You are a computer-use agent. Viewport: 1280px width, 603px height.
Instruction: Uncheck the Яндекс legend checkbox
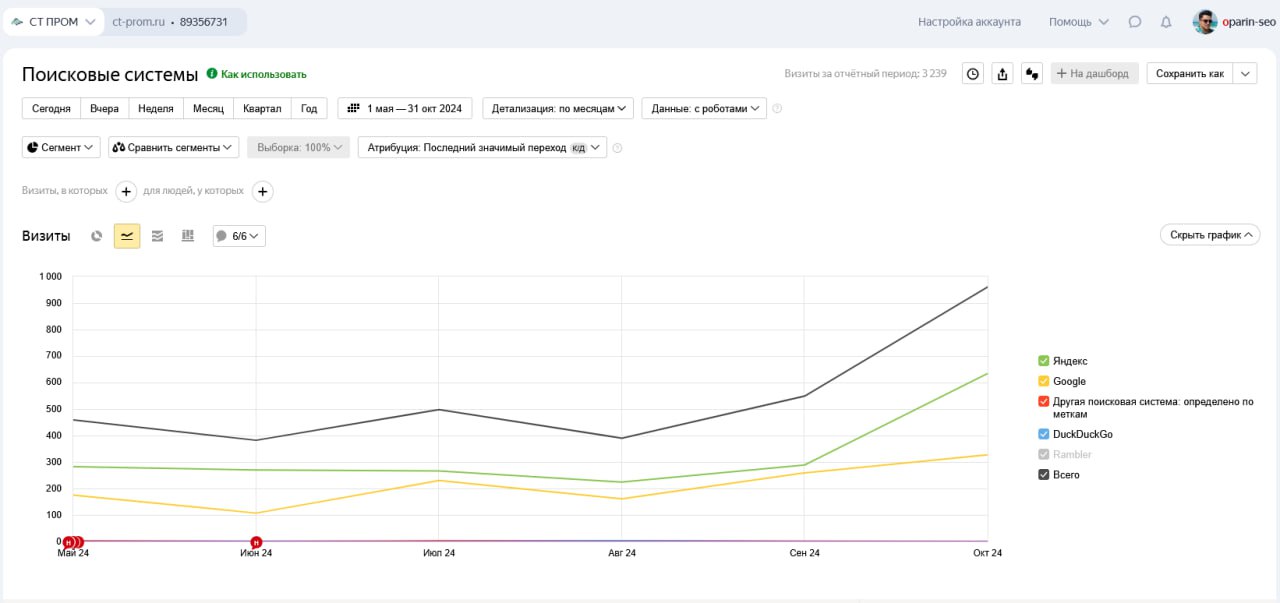(x=1044, y=361)
